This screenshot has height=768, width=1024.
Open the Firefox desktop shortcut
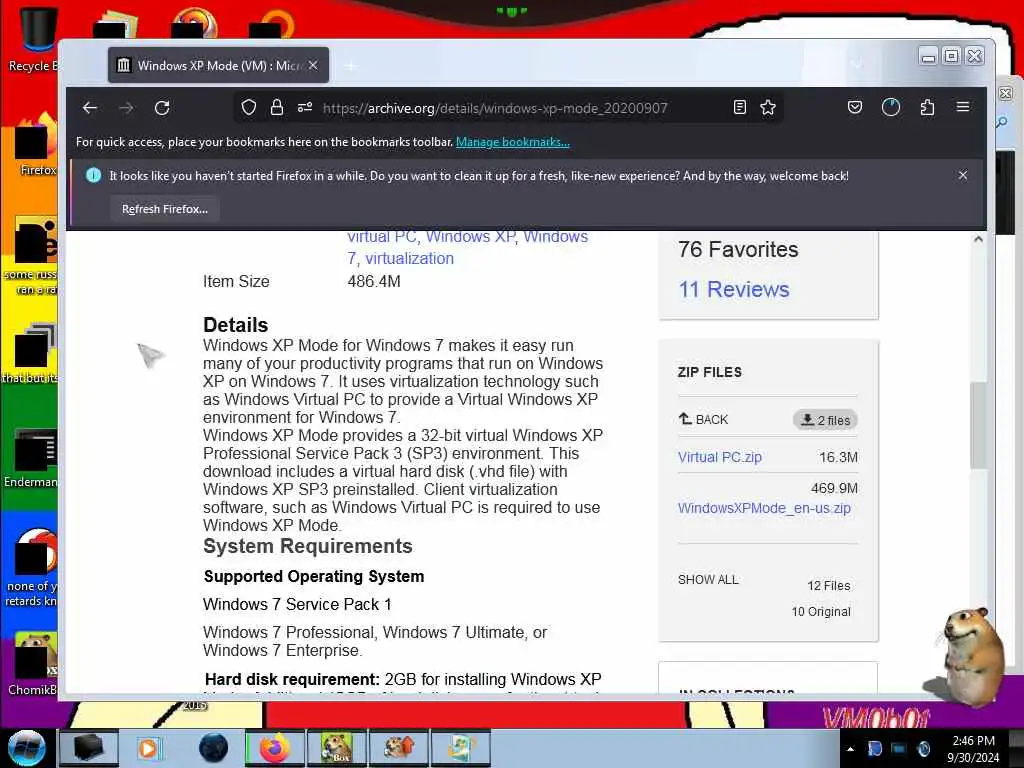(34, 145)
